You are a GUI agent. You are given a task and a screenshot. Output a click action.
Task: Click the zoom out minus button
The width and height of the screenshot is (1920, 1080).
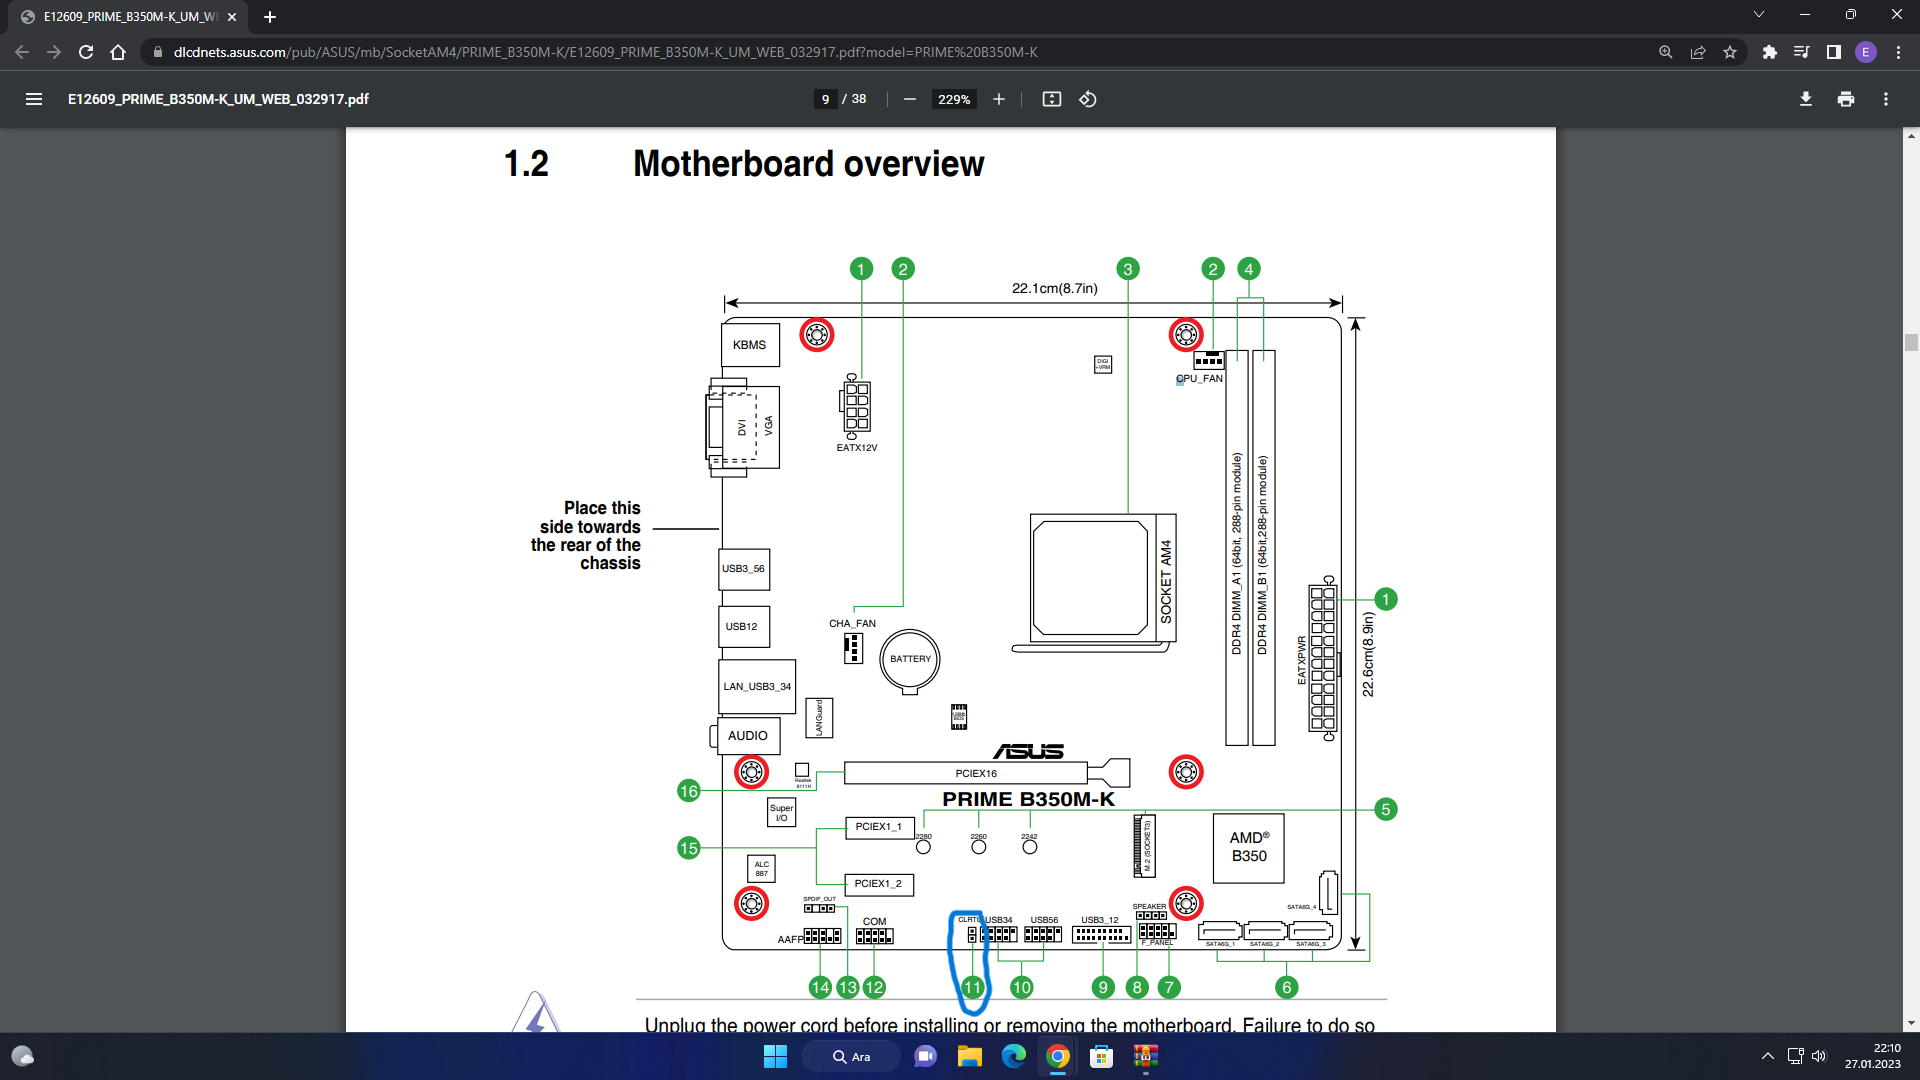pyautogui.click(x=909, y=99)
